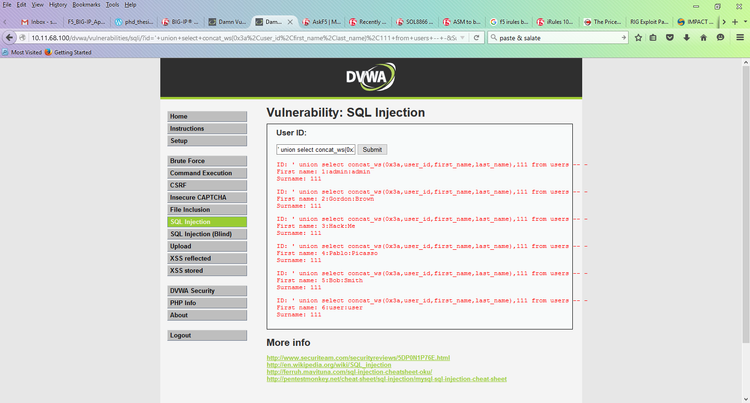Open URL history dropdown arrow
The height and width of the screenshot is (403, 750).
[463, 38]
